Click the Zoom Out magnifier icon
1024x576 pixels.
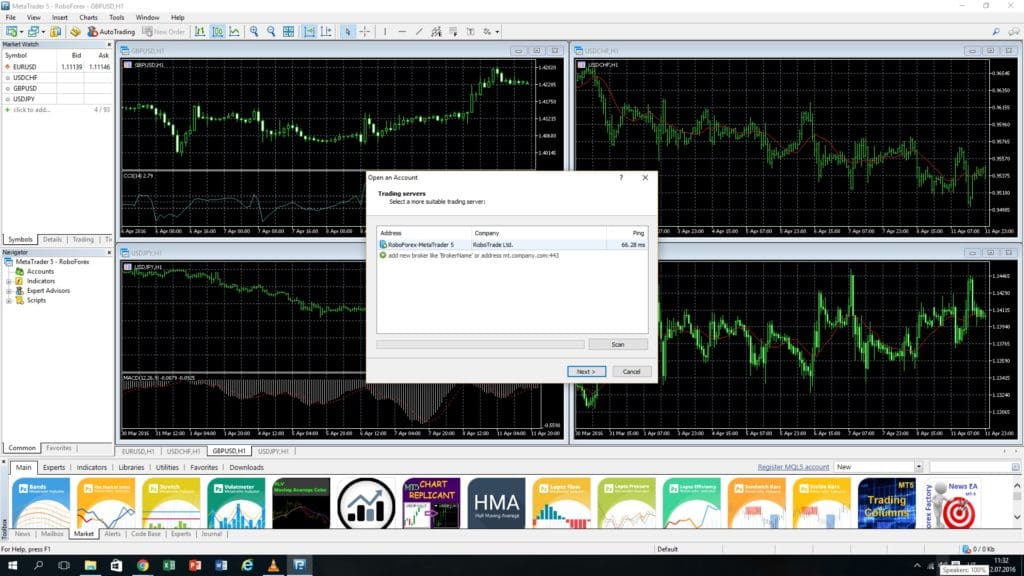tap(271, 31)
